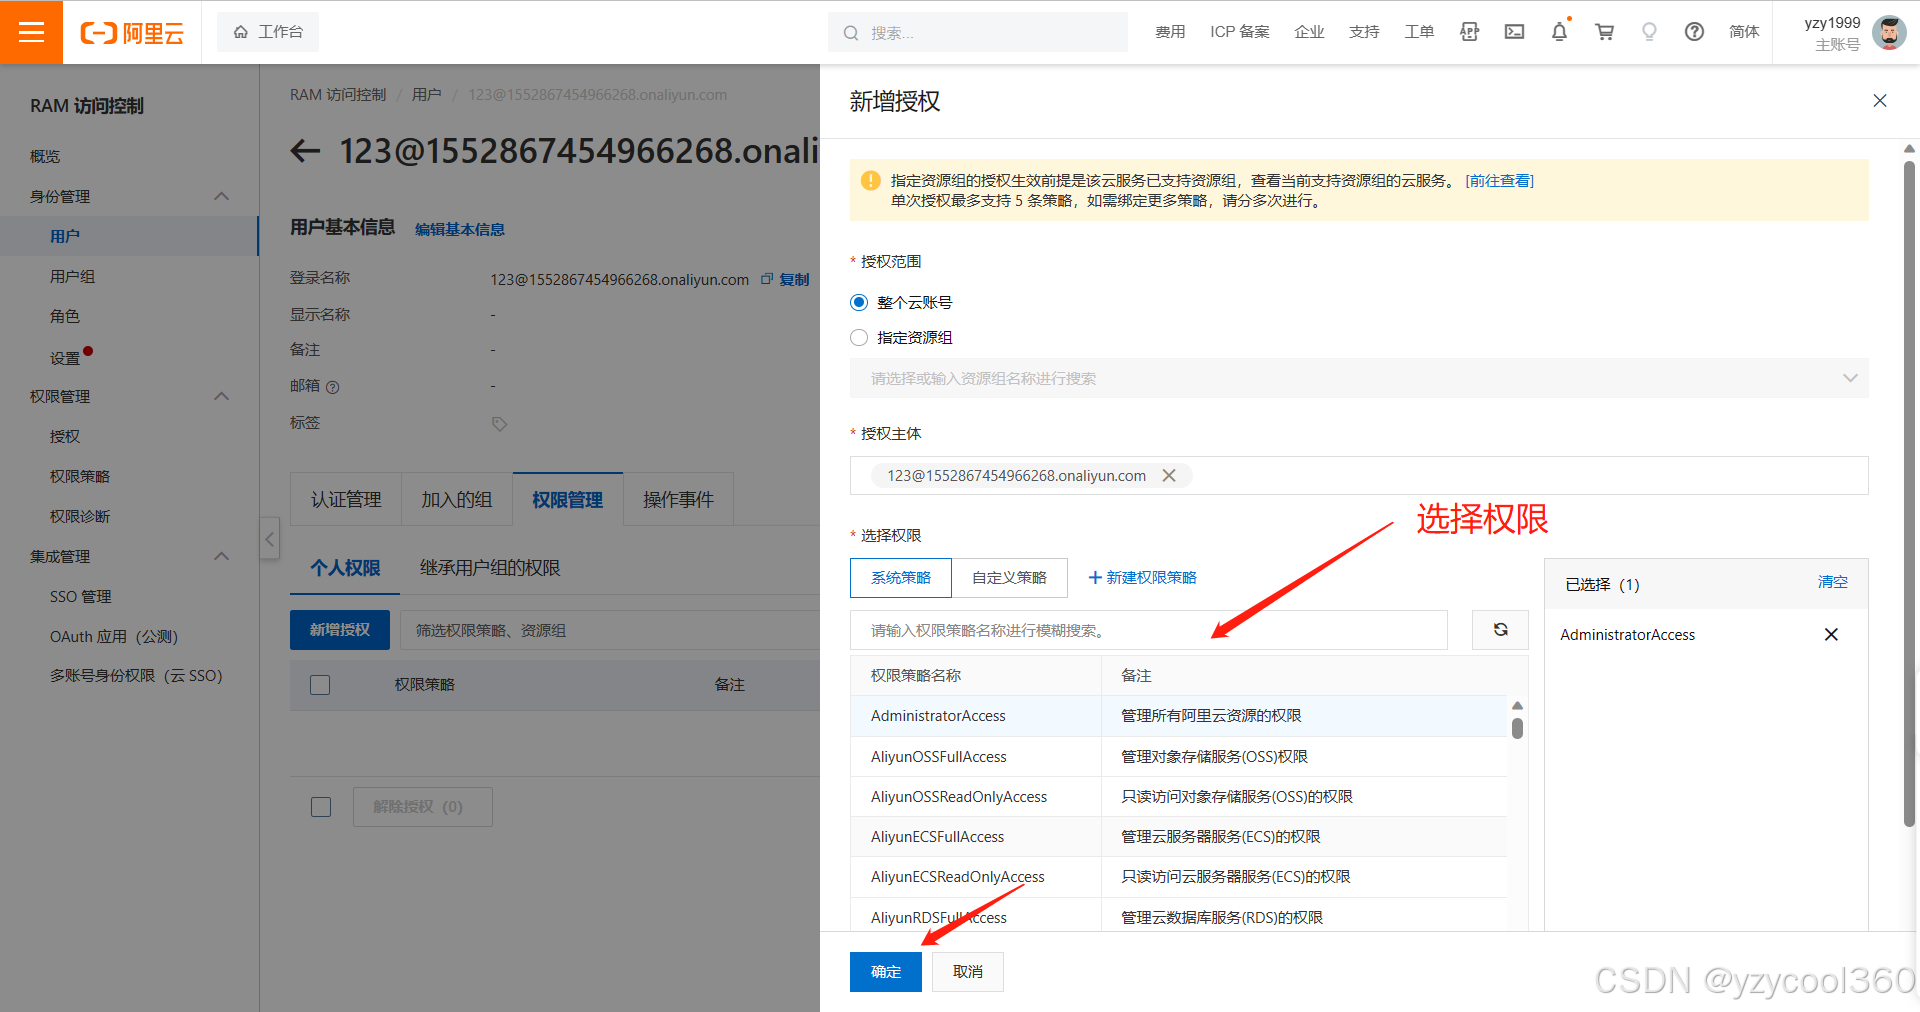Collapse the 权限管理 sidebar section
The height and width of the screenshot is (1012, 1920).
[222, 397]
